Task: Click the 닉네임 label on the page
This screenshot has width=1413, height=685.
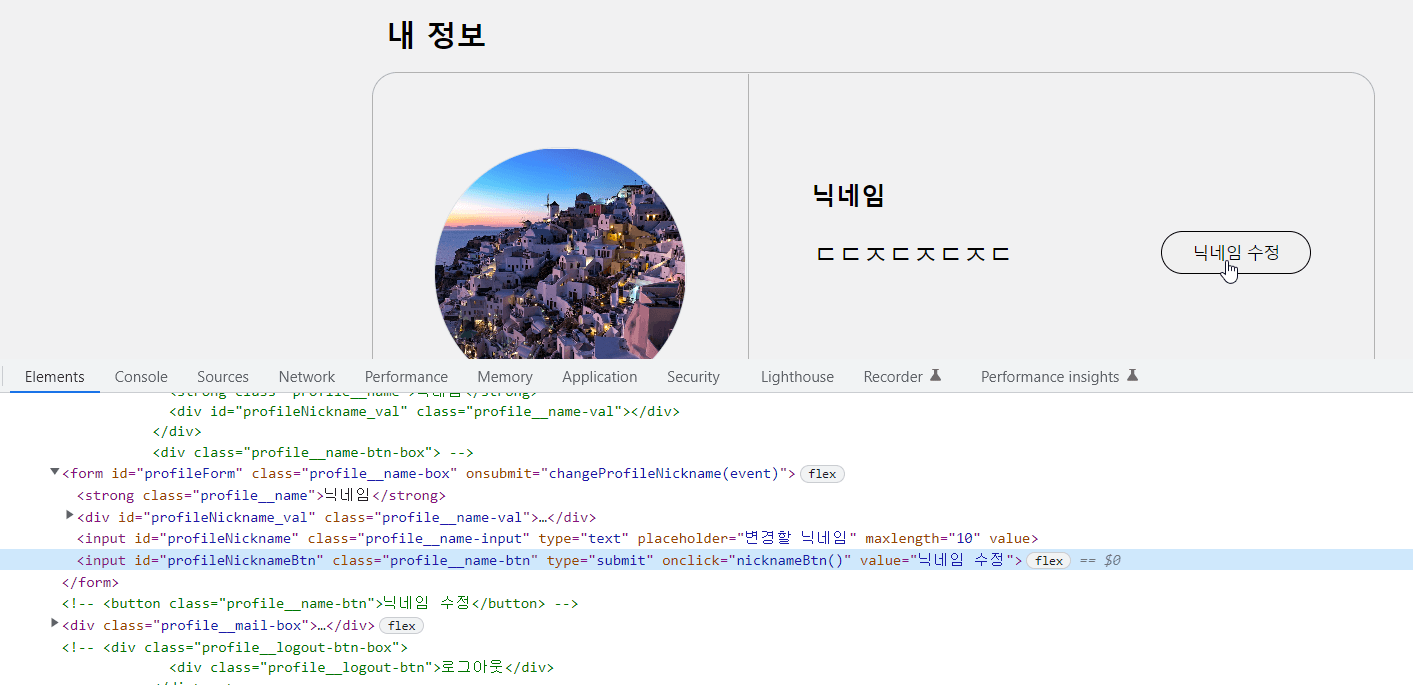Action: (849, 195)
